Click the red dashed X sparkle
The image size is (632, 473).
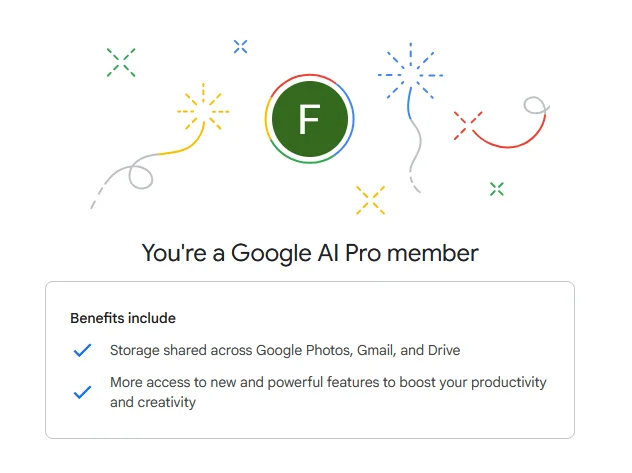tap(468, 125)
